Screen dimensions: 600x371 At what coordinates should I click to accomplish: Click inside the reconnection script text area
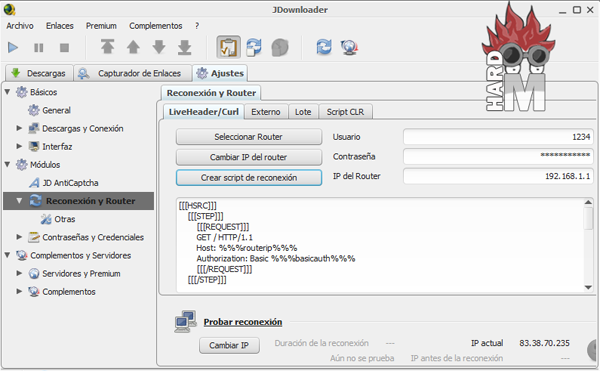tap(380, 245)
